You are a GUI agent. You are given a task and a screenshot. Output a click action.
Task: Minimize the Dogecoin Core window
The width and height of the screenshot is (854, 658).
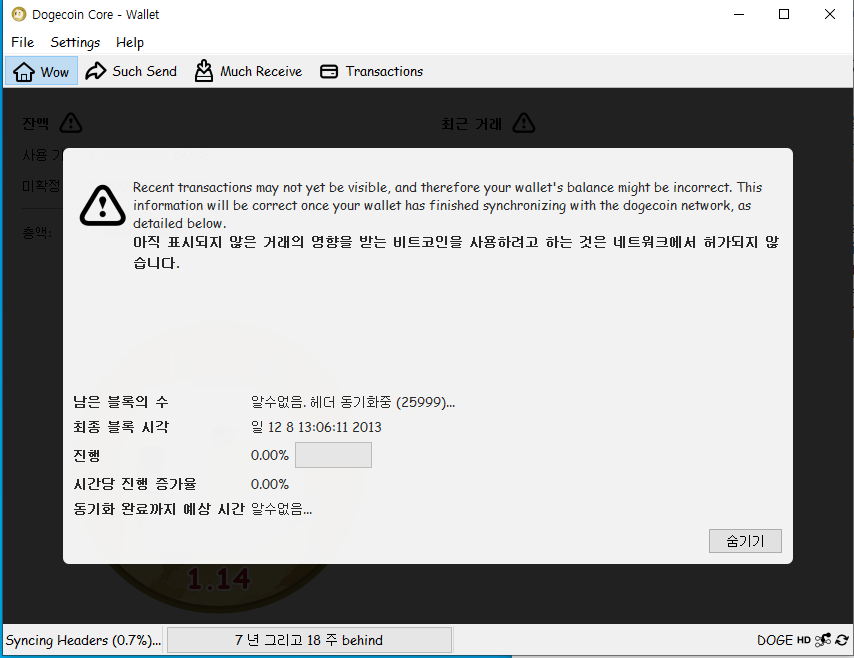pos(739,14)
